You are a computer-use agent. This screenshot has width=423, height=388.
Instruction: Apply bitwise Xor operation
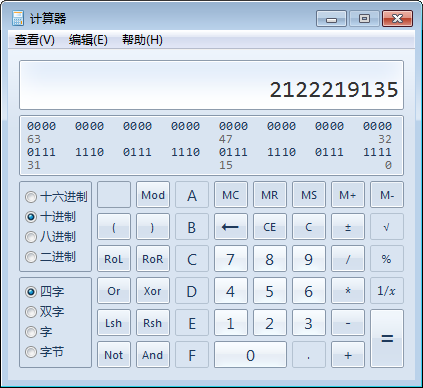coord(153,291)
